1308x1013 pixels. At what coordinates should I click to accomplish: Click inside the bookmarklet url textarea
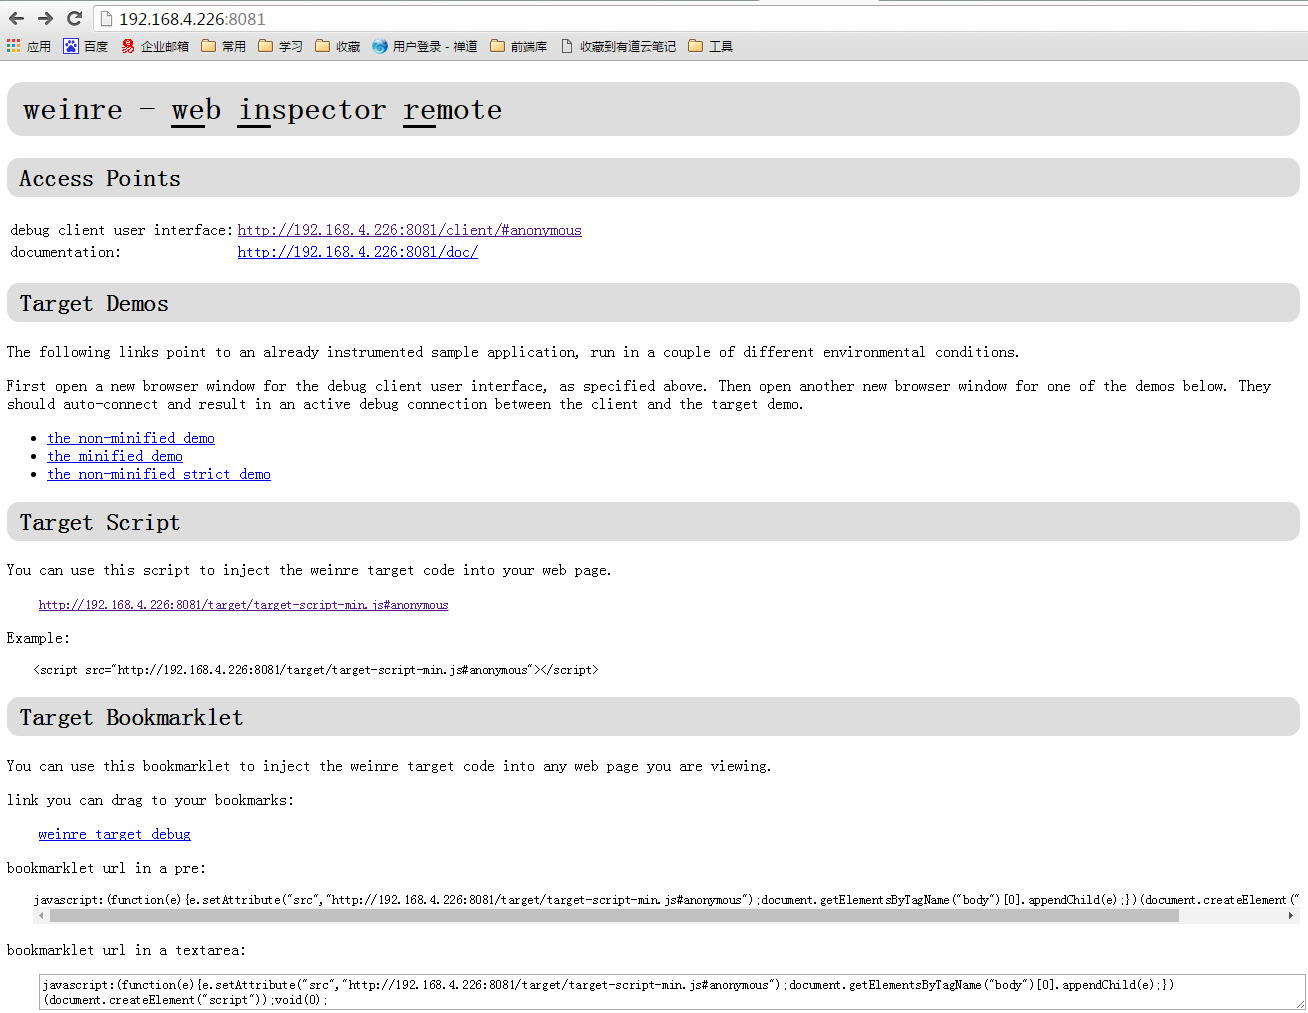point(670,992)
